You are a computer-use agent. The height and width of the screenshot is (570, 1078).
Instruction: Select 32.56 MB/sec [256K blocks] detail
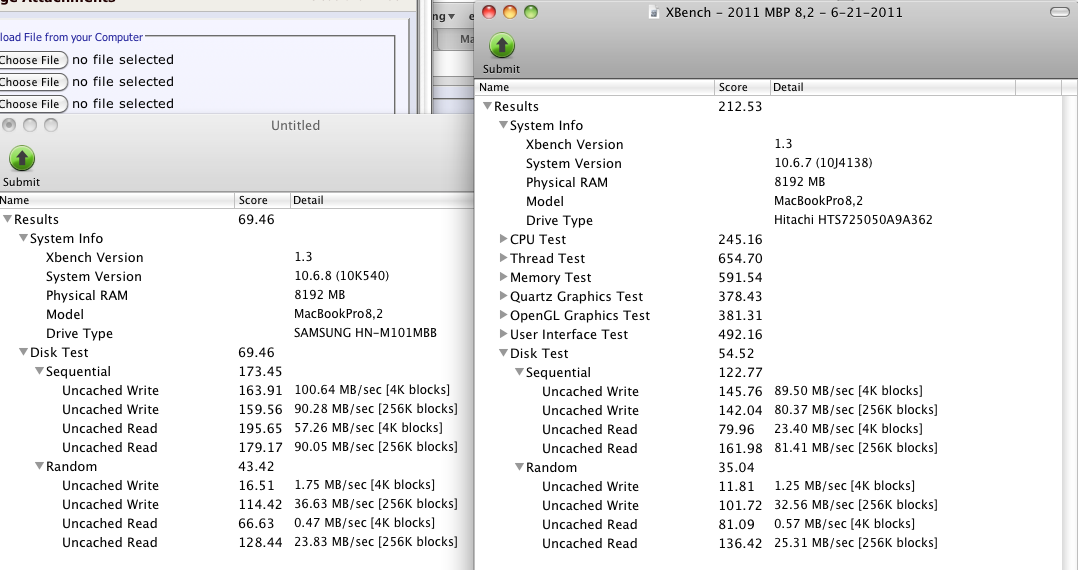point(855,505)
